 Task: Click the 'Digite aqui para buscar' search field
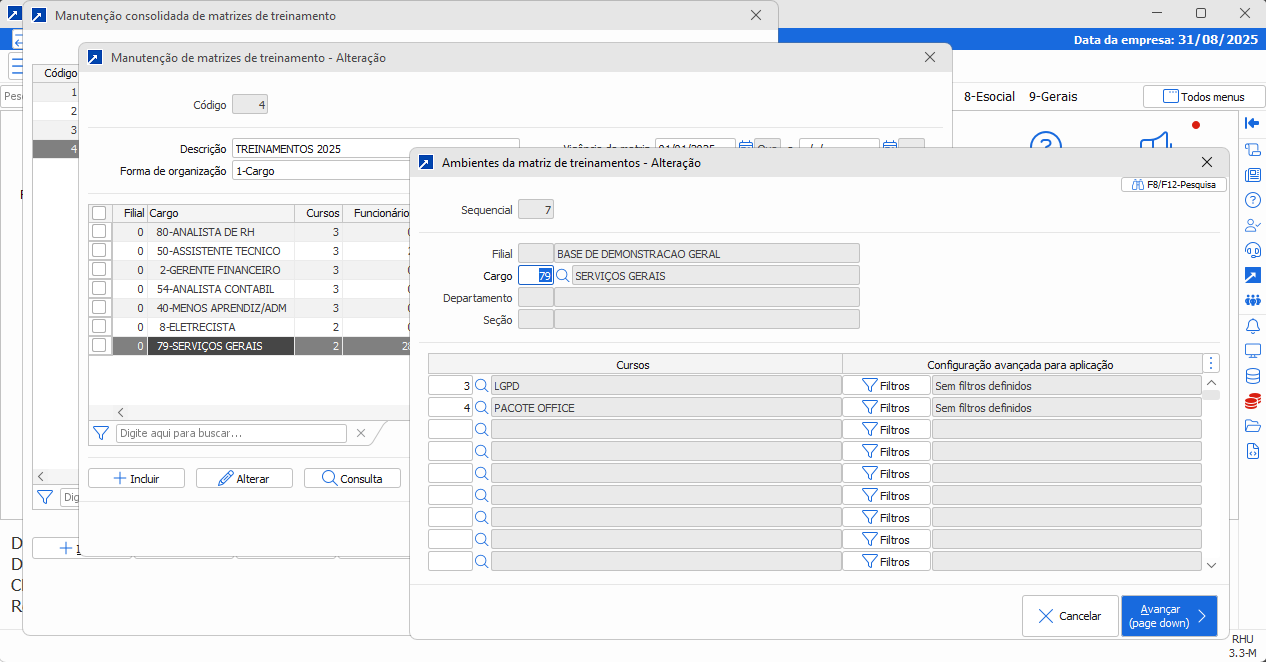(231, 434)
